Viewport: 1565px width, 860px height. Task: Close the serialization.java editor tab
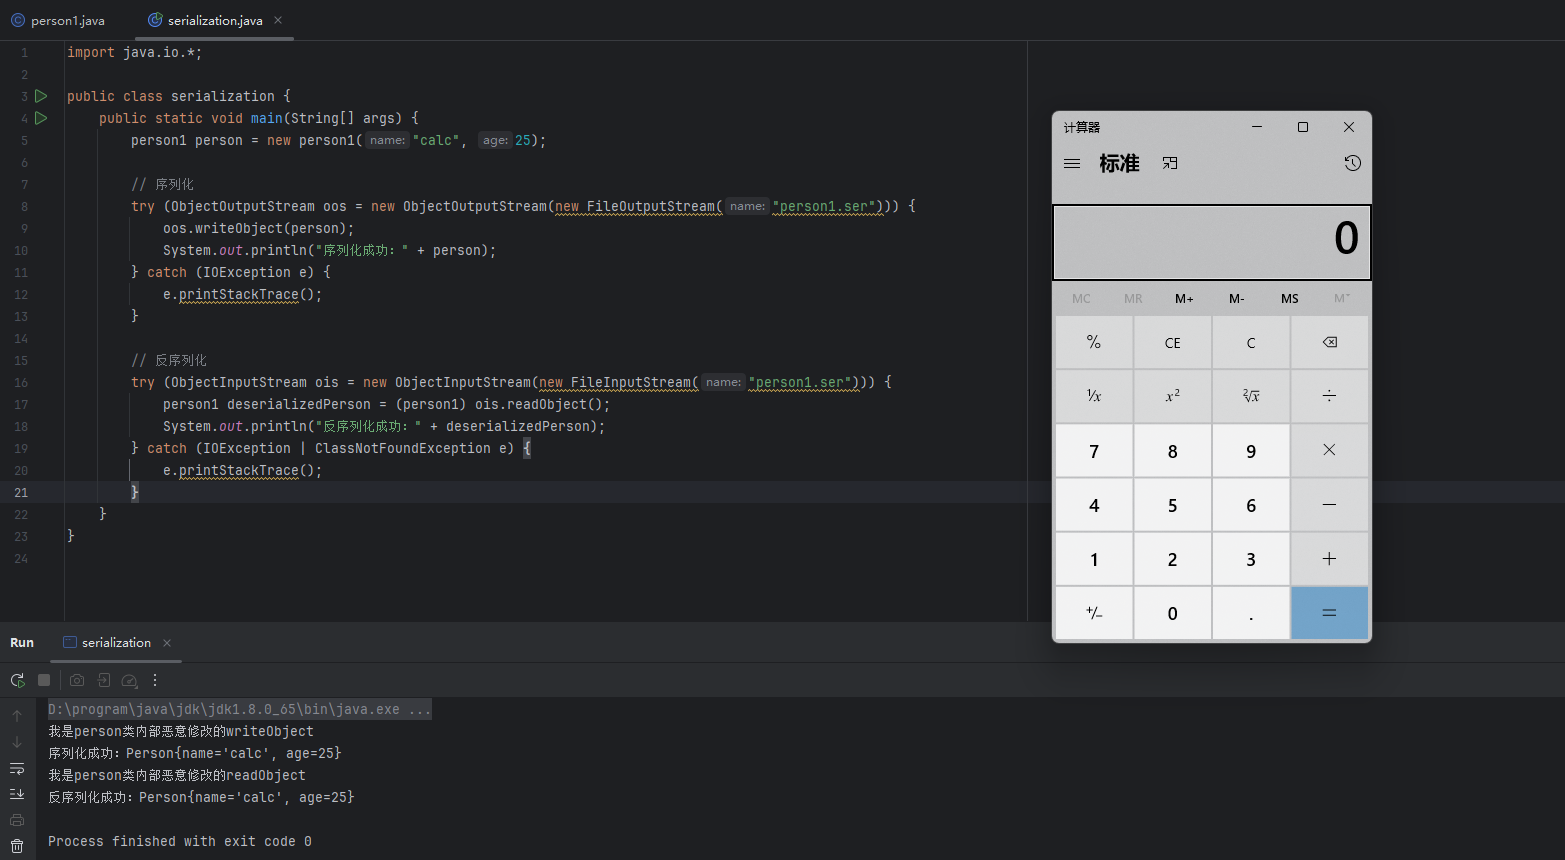pos(278,20)
